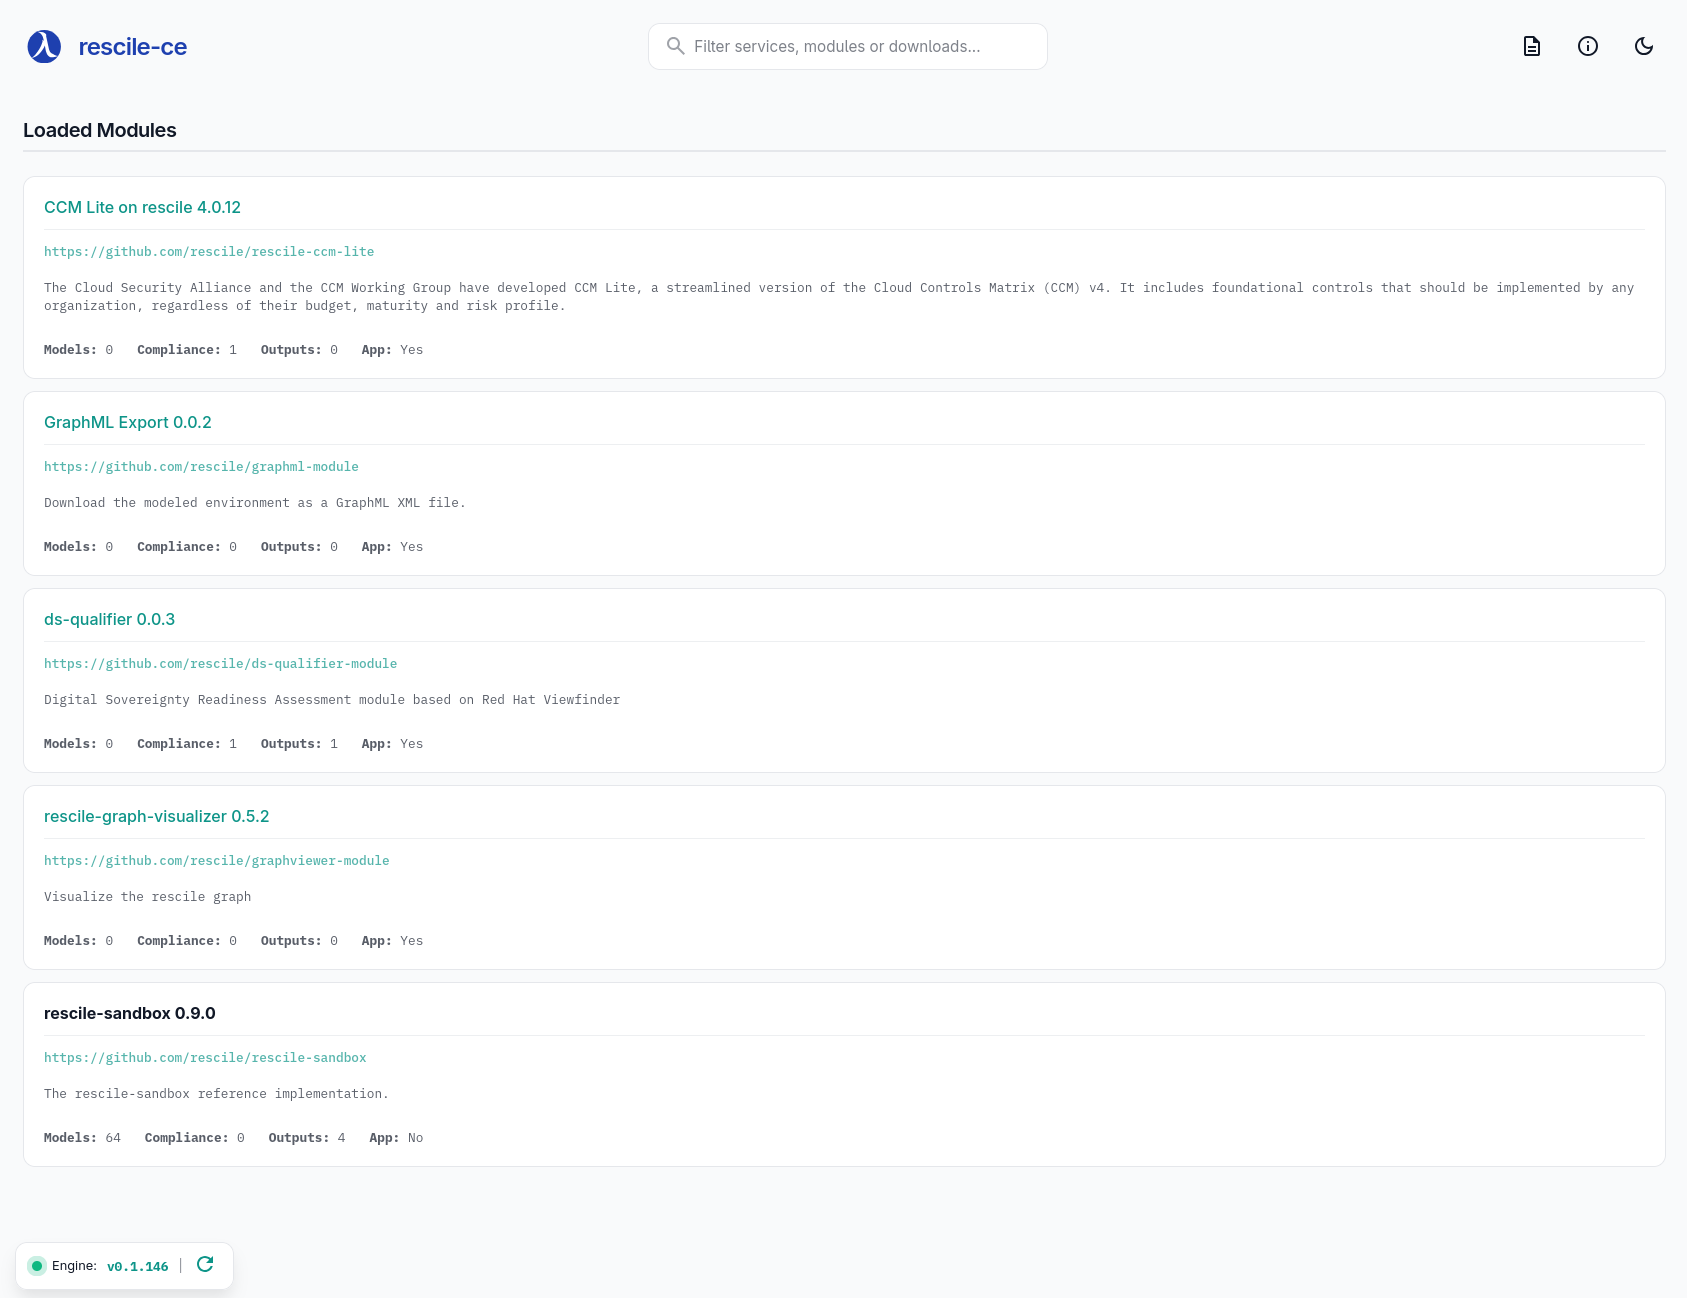1687x1298 pixels.
Task: Open the rescile-ccm-lite GitHub repository link
Action: [x=209, y=251]
